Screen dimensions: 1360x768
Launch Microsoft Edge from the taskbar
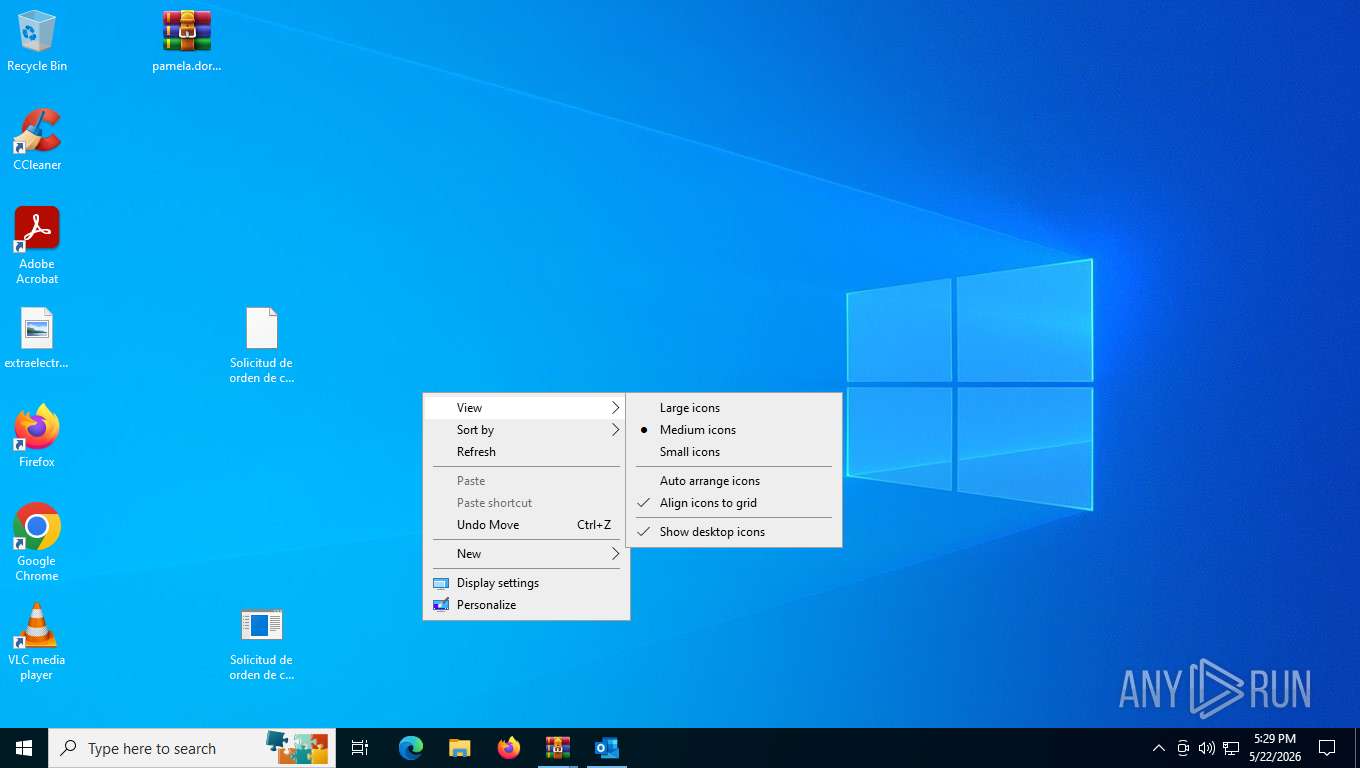coord(411,748)
